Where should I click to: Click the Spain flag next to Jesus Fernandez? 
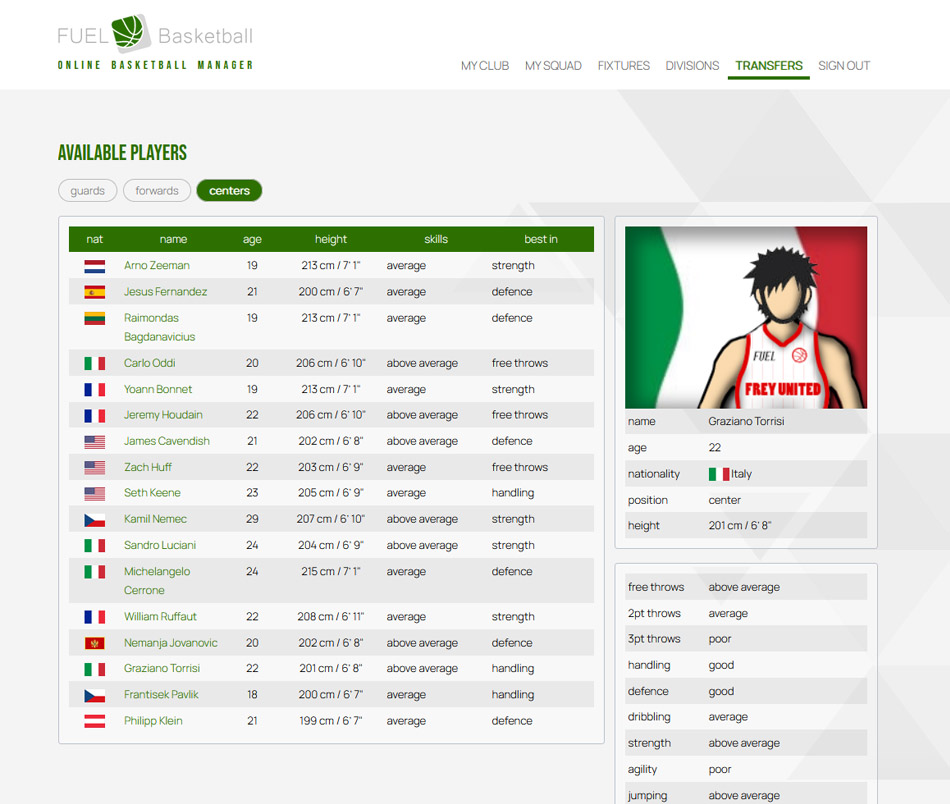[x=93, y=291]
